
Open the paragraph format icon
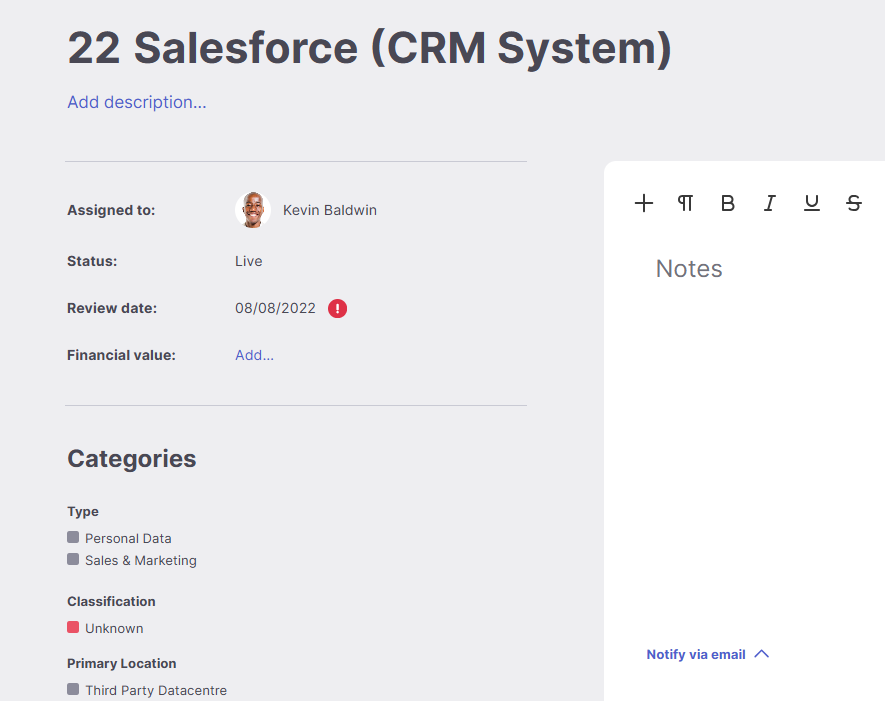(x=685, y=203)
